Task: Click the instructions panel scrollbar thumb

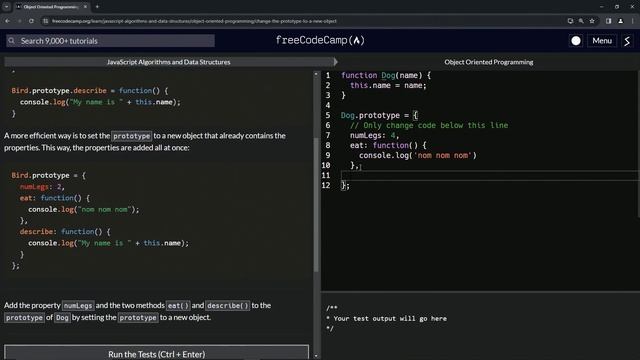Action: (316, 204)
